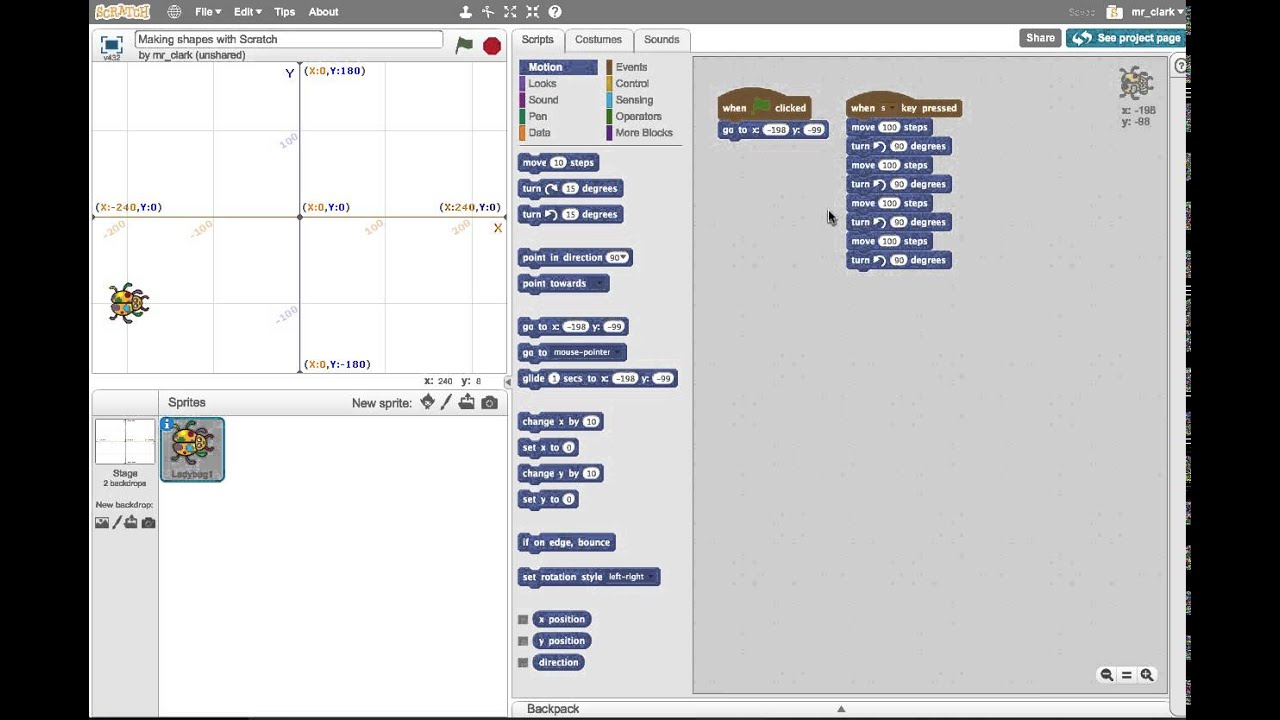This screenshot has width=1280, height=720.
Task: Select Events block category
Action: (631, 67)
